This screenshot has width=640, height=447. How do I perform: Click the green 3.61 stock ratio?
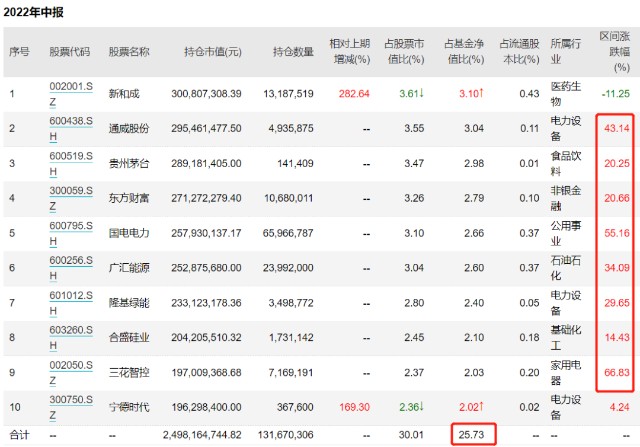tap(411, 94)
